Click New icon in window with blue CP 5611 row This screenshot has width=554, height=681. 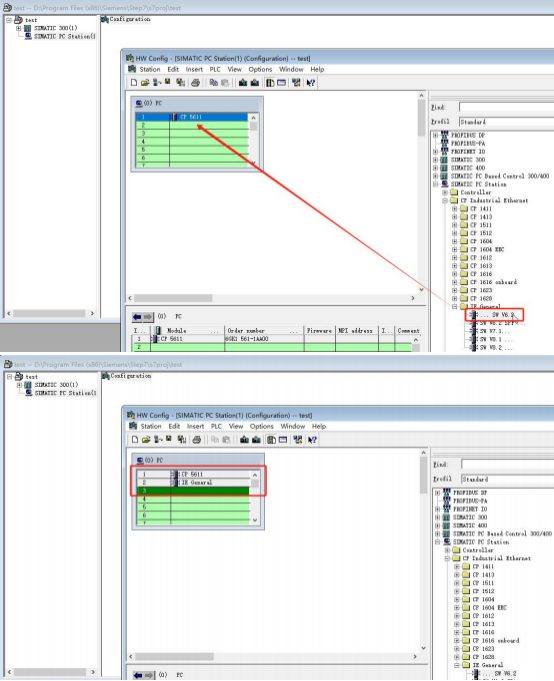click(134, 83)
